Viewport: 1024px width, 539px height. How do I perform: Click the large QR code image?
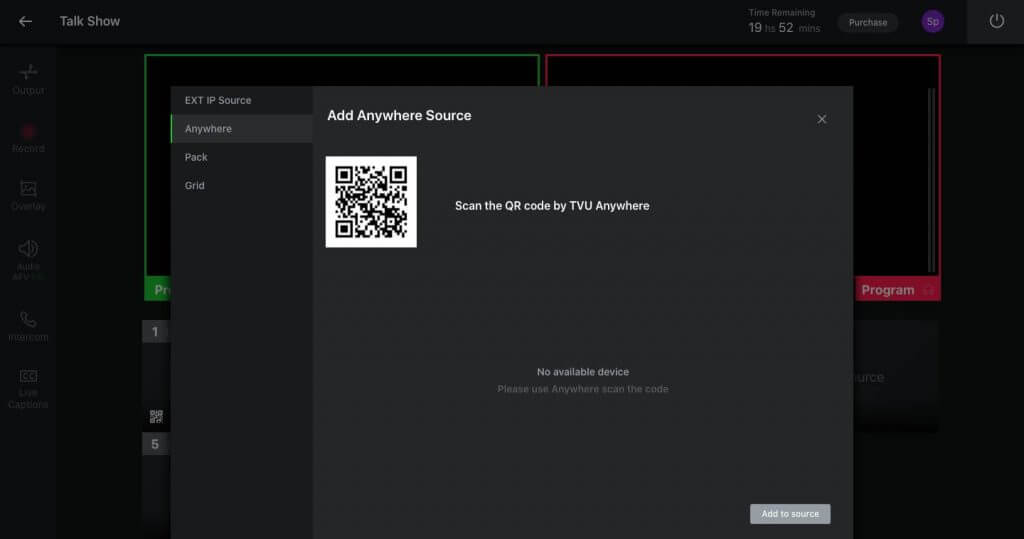click(371, 202)
